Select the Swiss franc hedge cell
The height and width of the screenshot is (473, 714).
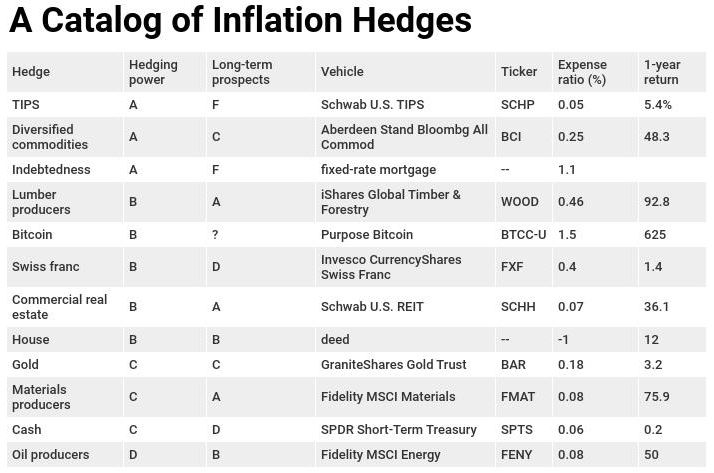(45, 267)
